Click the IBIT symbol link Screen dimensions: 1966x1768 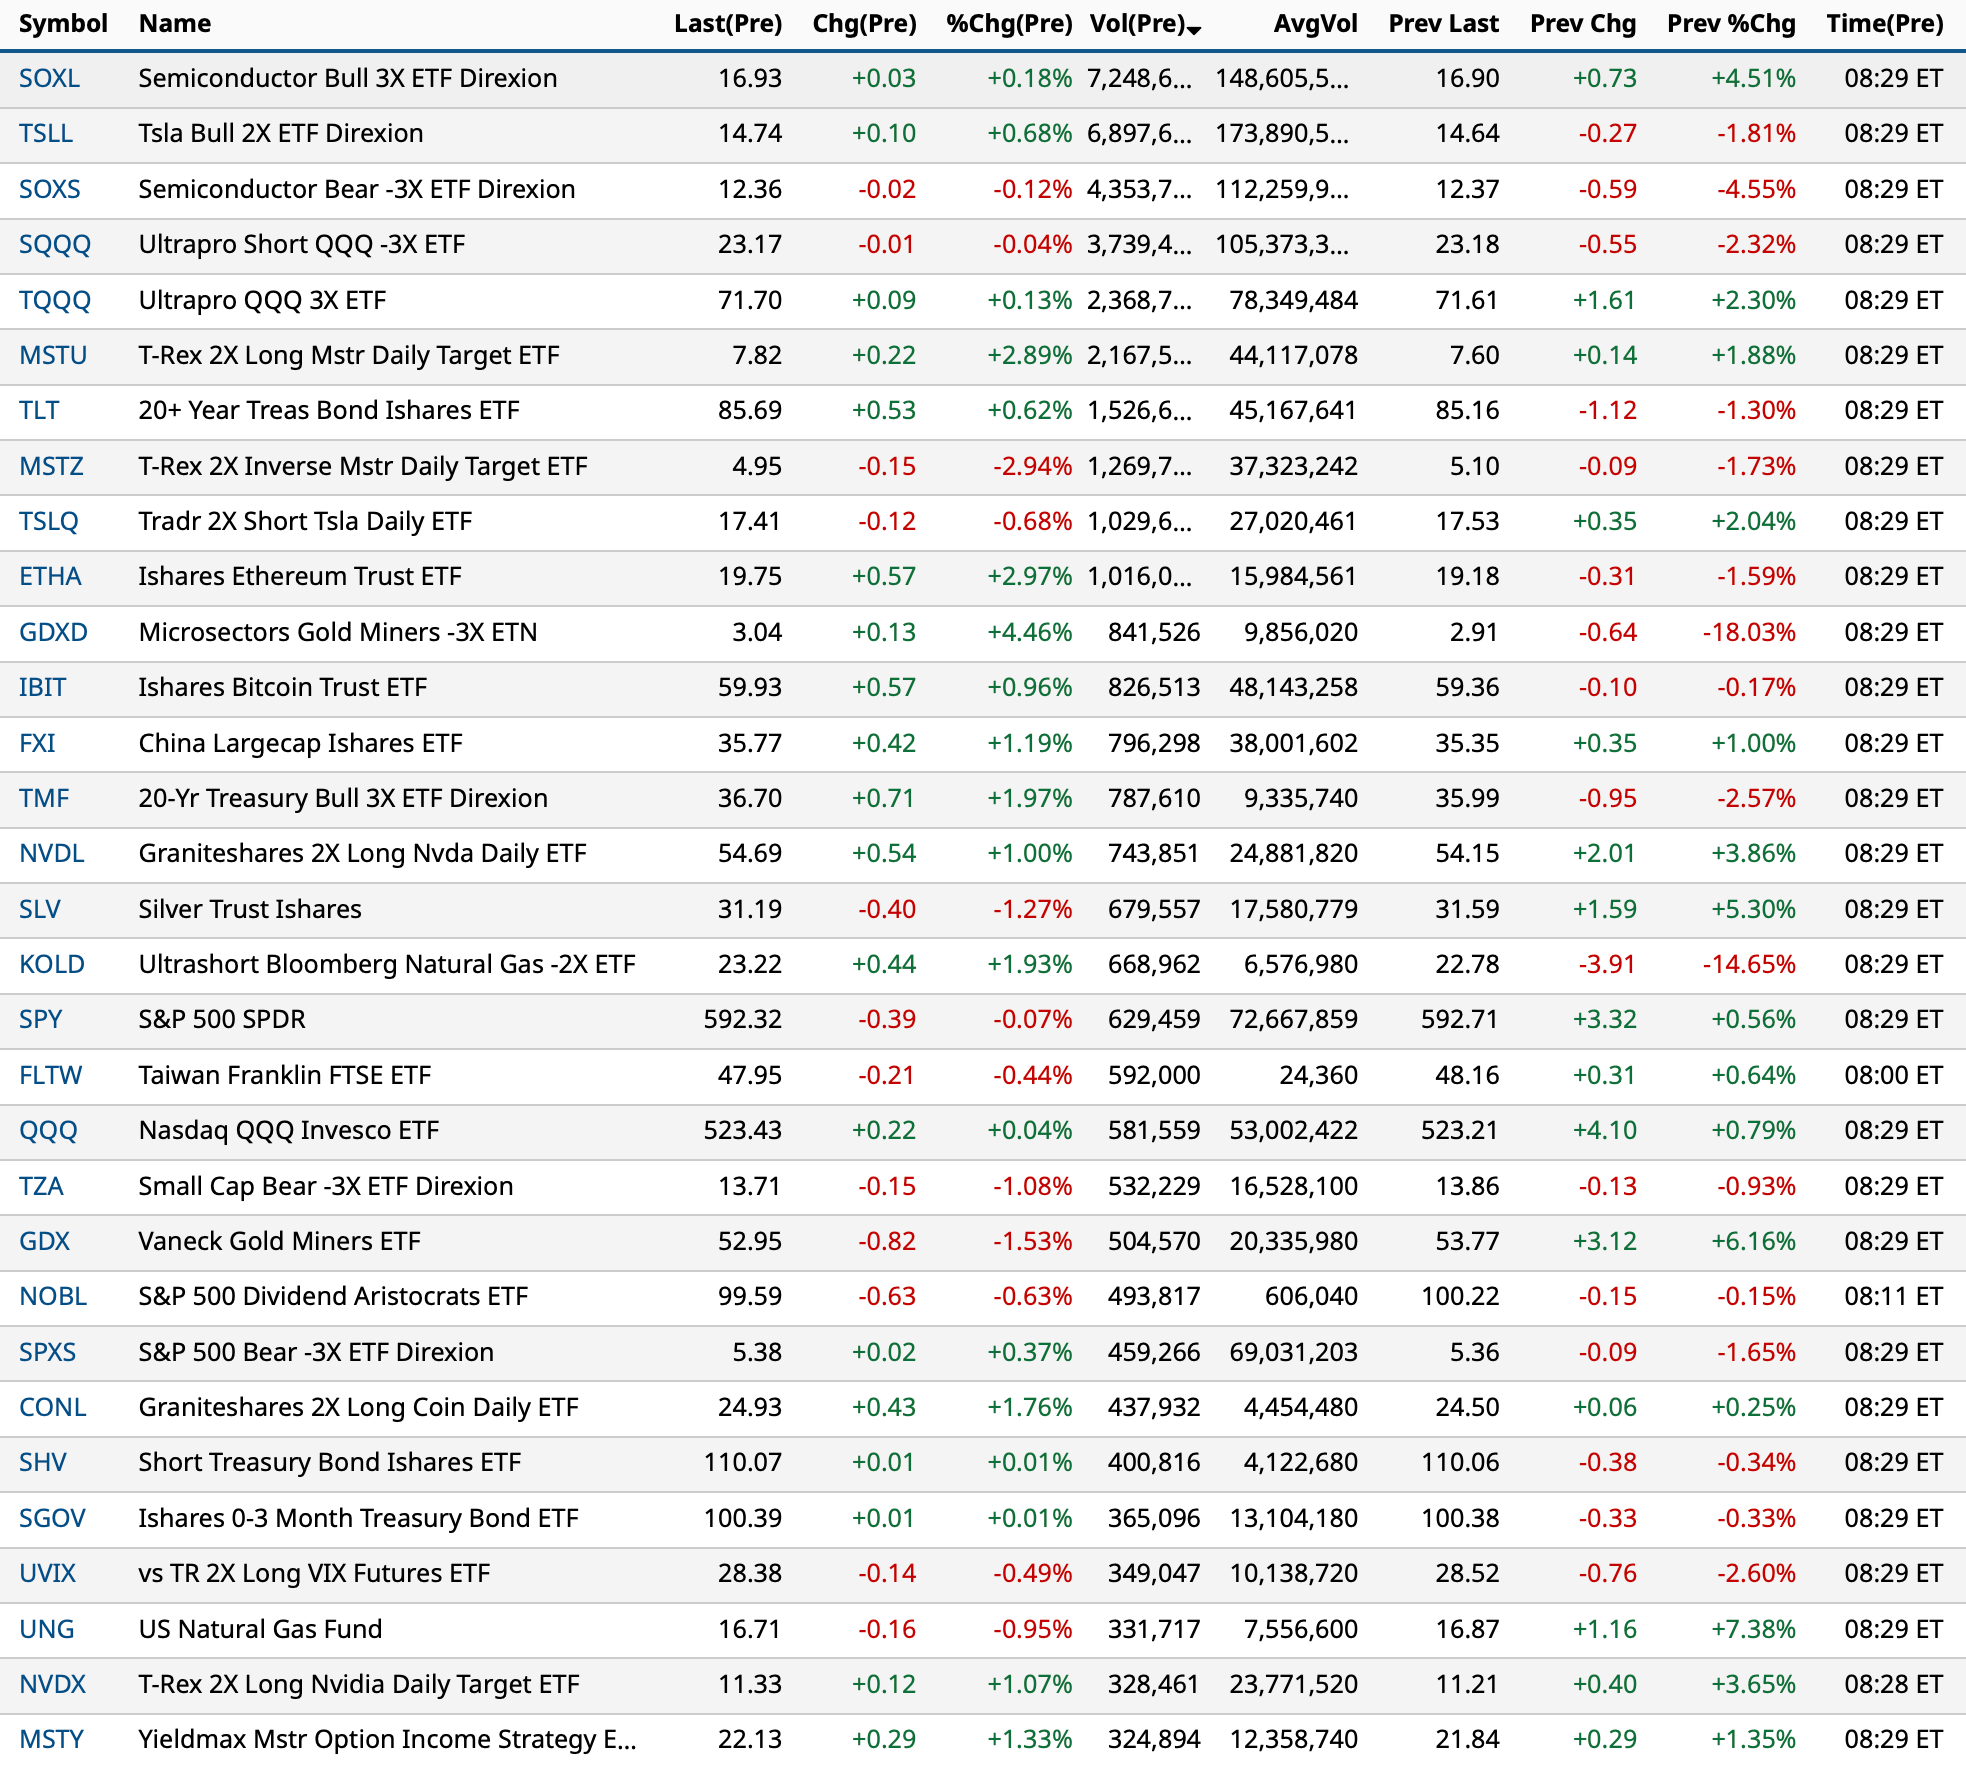[x=42, y=687]
